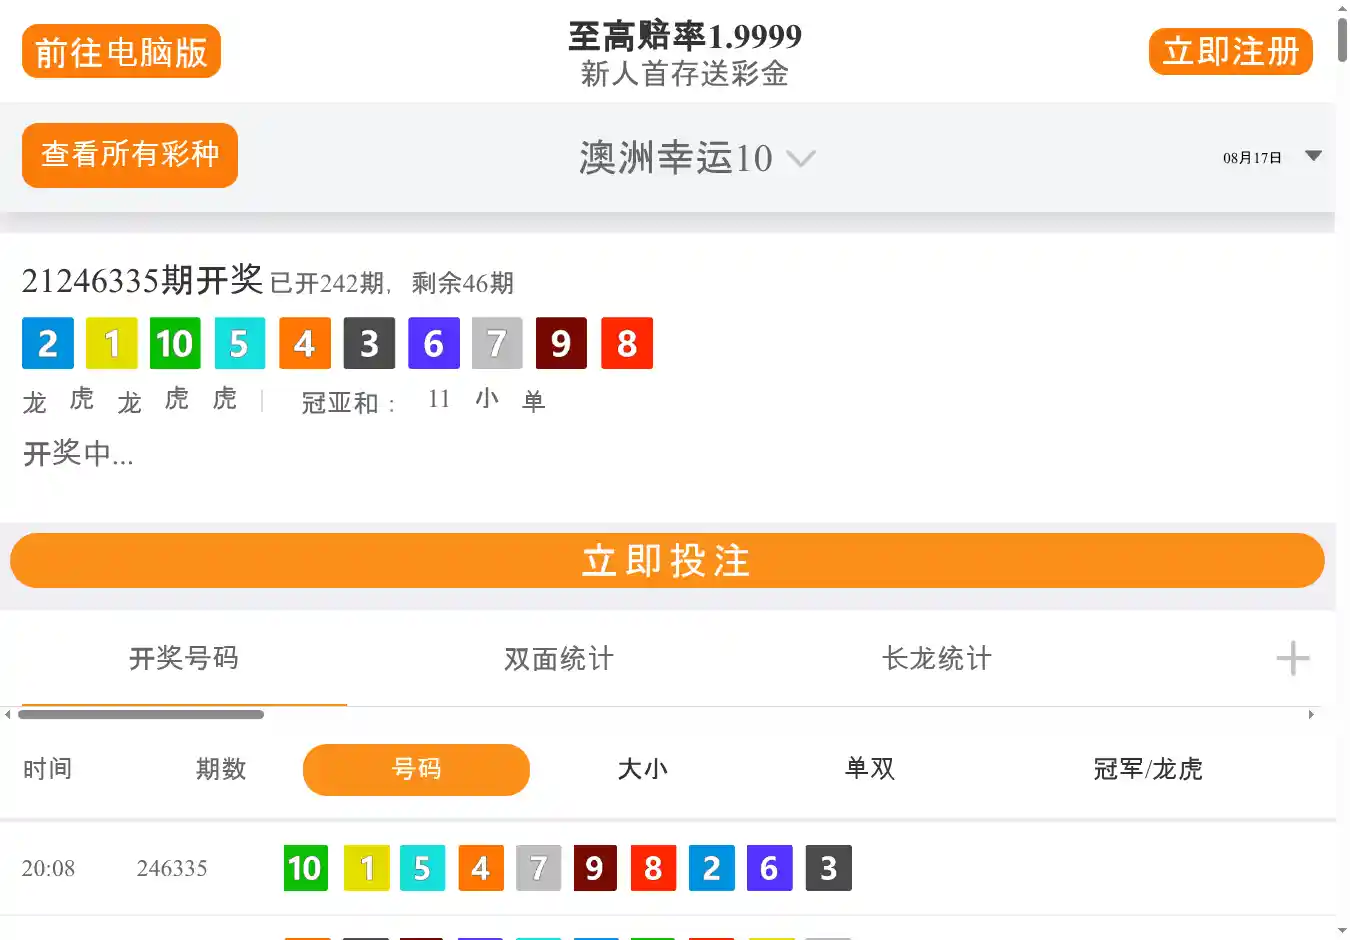Click red number 8 ball in top result
Screen dimensions: 1350x940
pyautogui.click(x=626, y=343)
